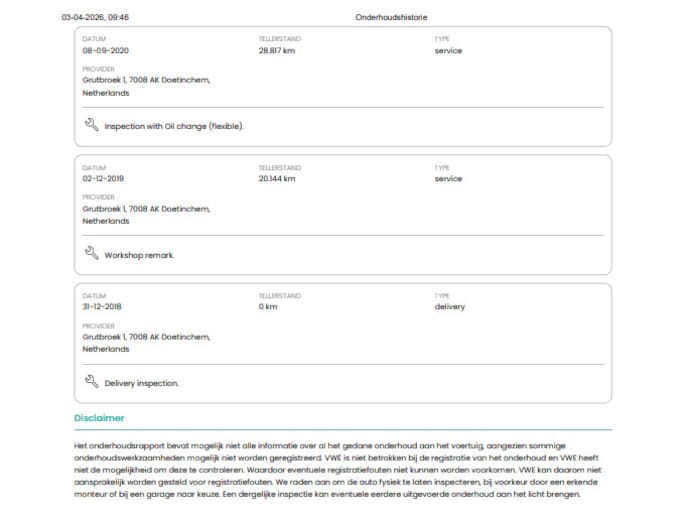Click the 'Delivery inspection.' entry text

pyautogui.click(x=141, y=383)
